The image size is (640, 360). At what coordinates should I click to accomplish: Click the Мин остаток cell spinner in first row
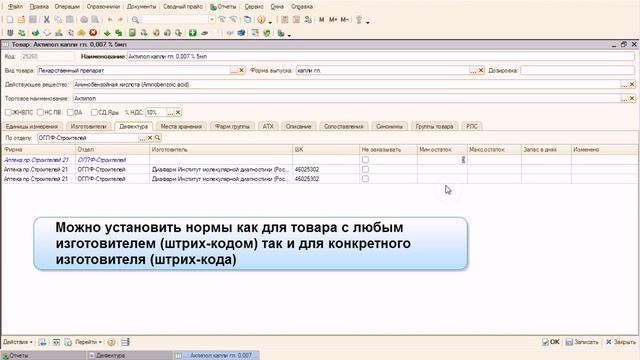[x=463, y=160]
